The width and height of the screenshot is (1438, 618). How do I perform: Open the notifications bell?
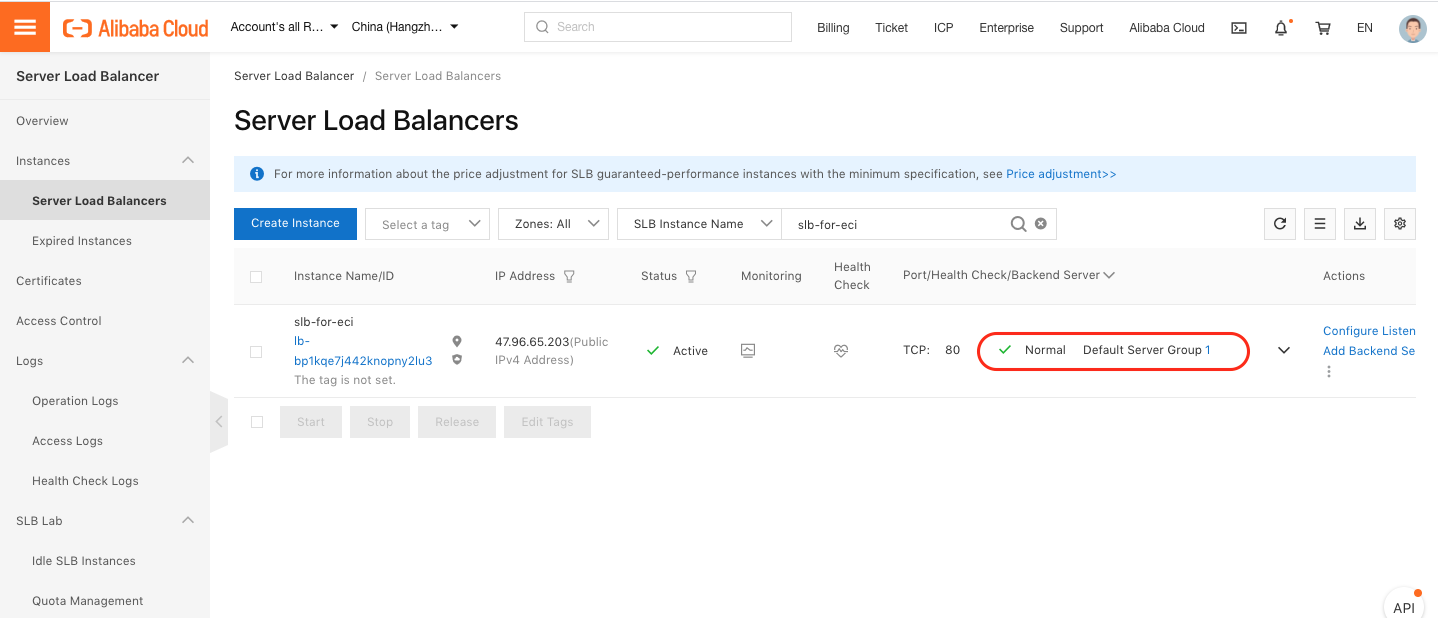1281,28
